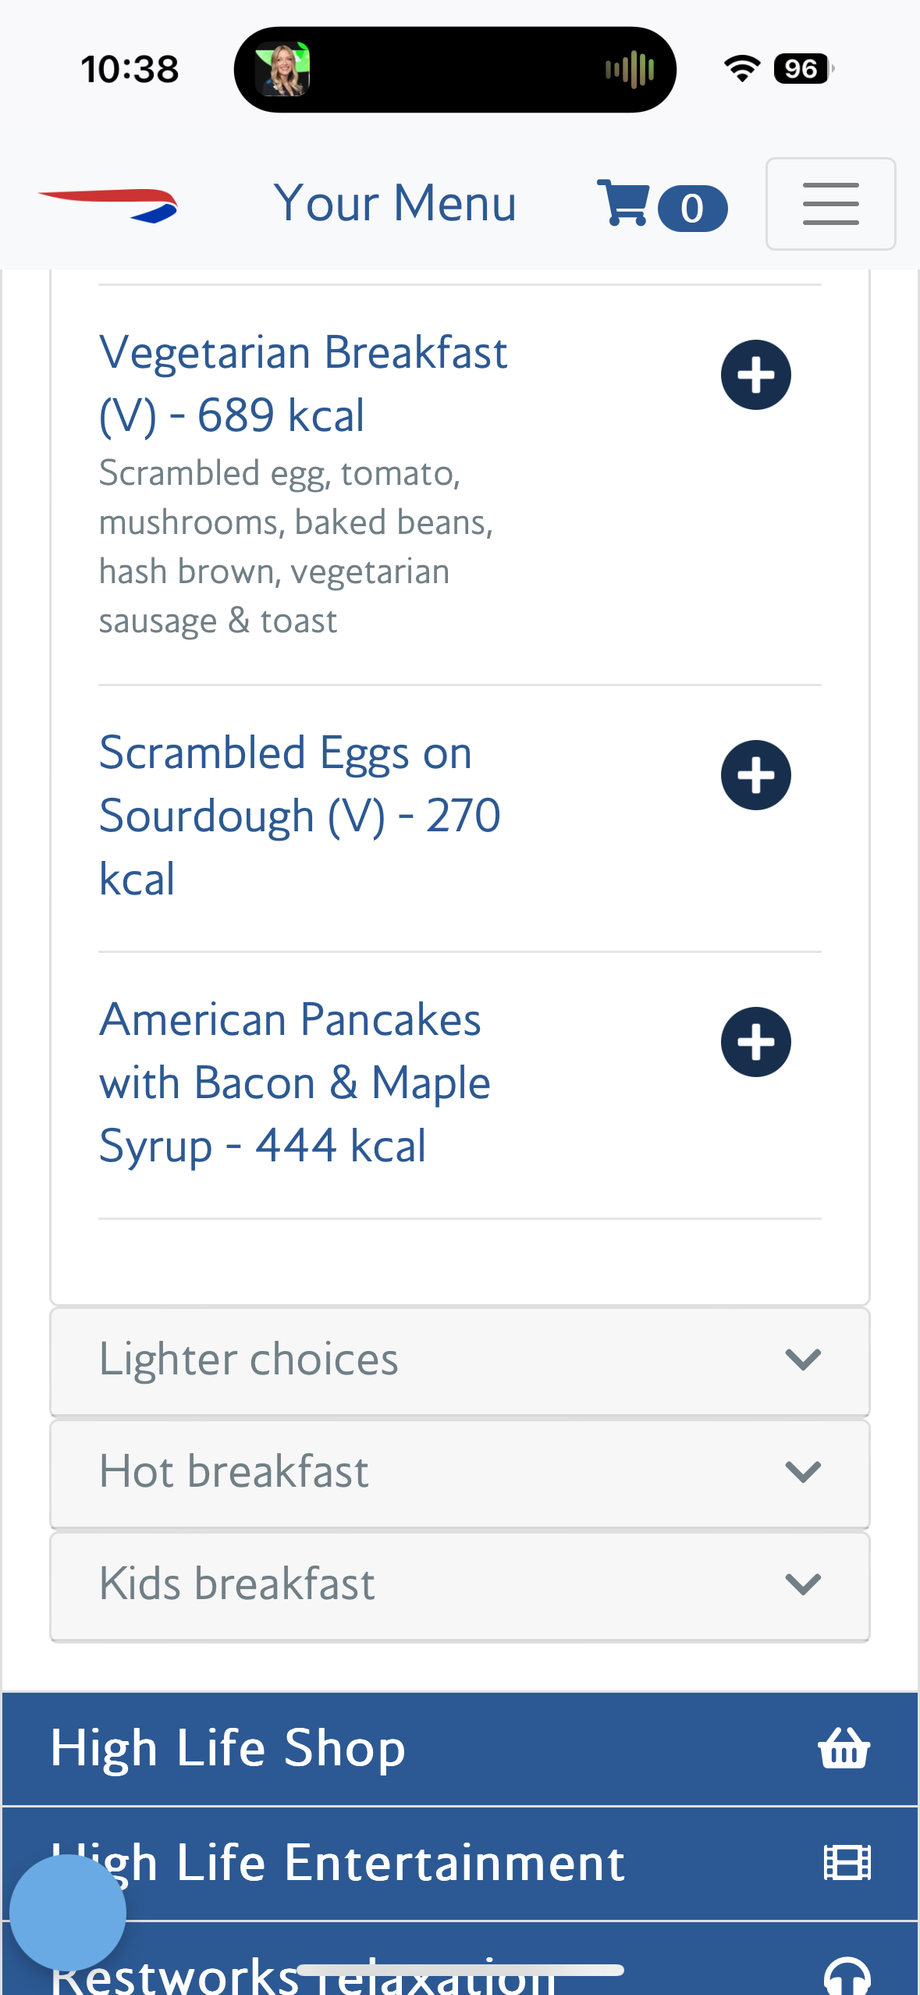
Task: Open the hamburger navigation menu
Action: tap(830, 204)
